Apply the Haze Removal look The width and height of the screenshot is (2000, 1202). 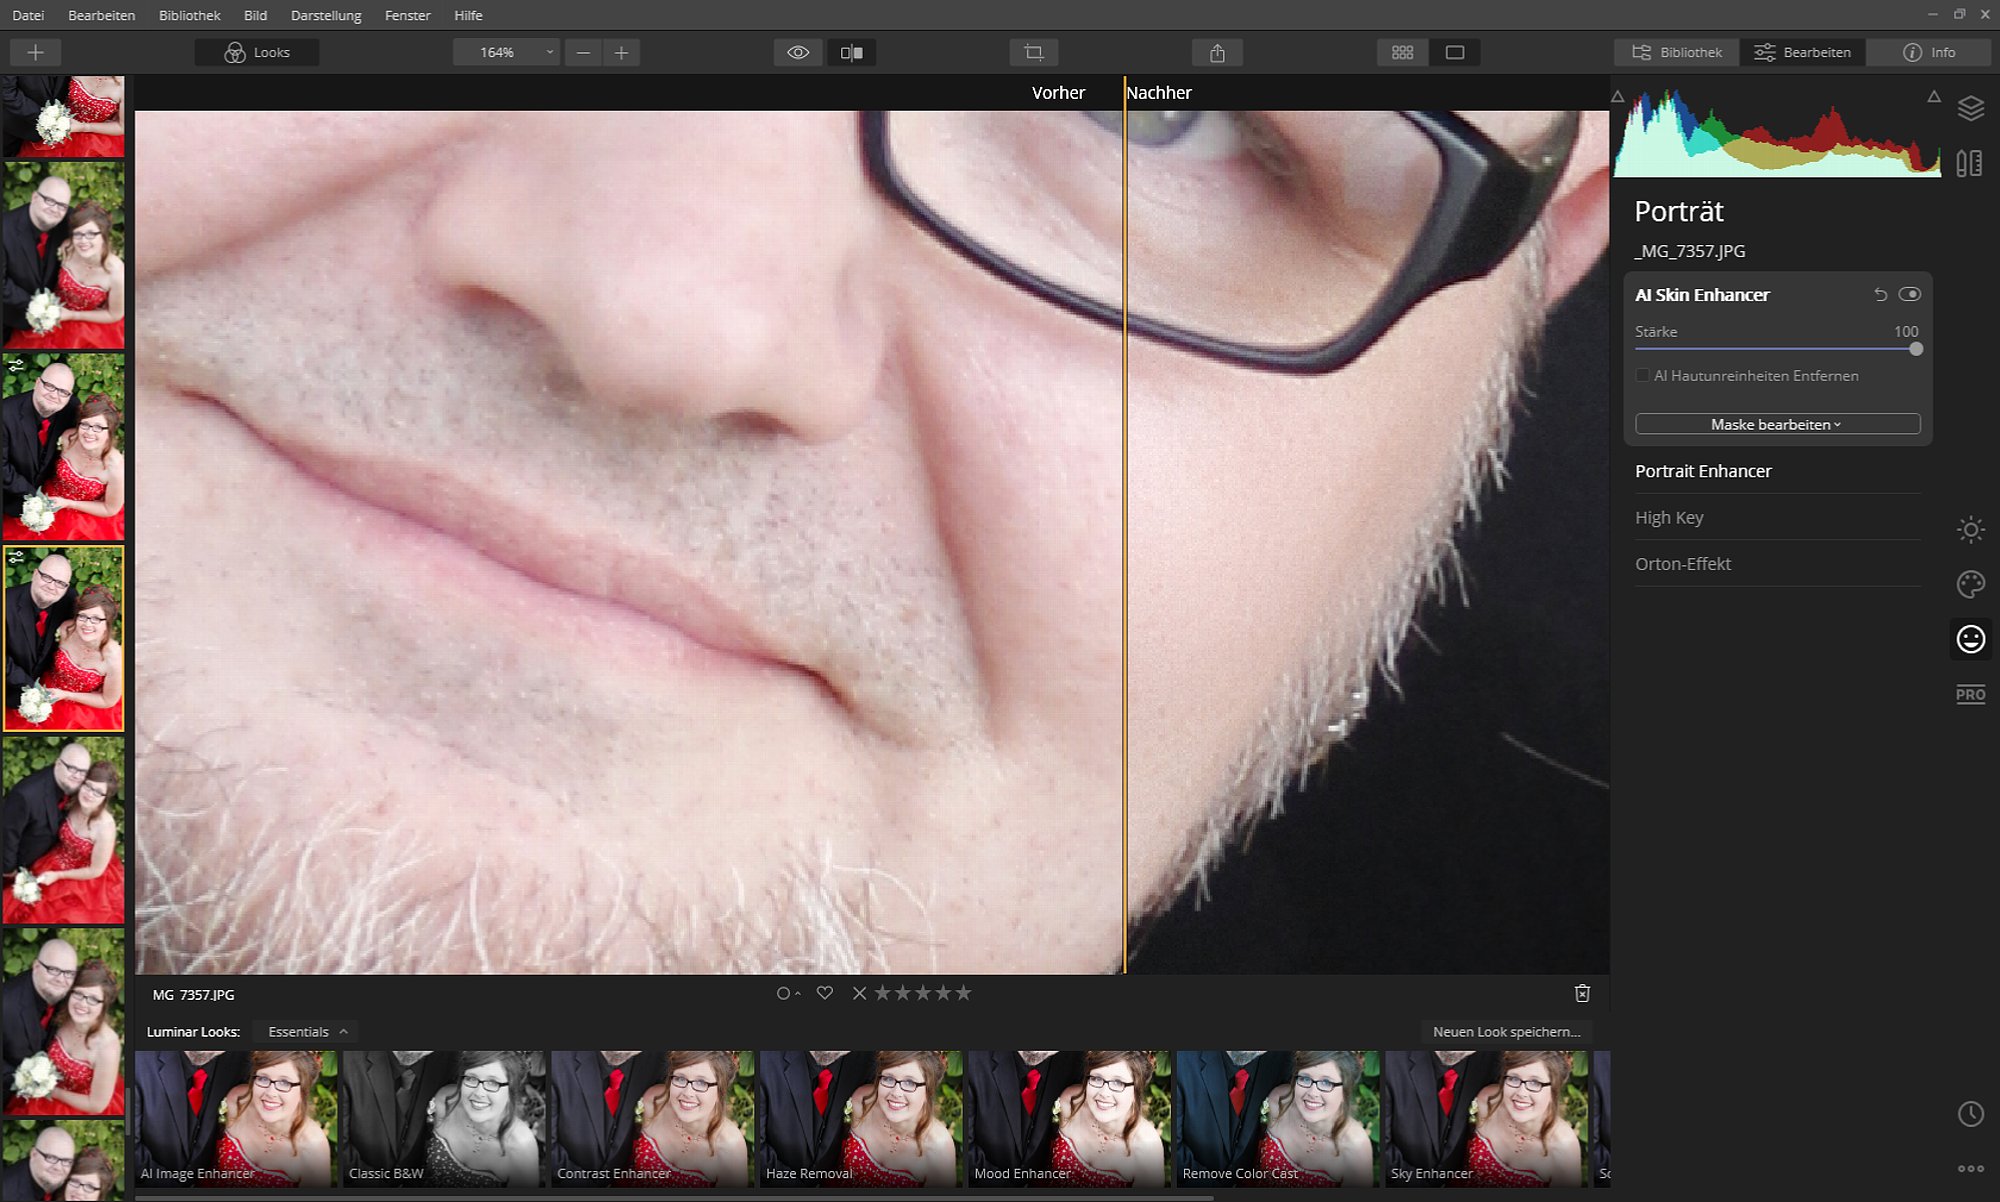861,1118
